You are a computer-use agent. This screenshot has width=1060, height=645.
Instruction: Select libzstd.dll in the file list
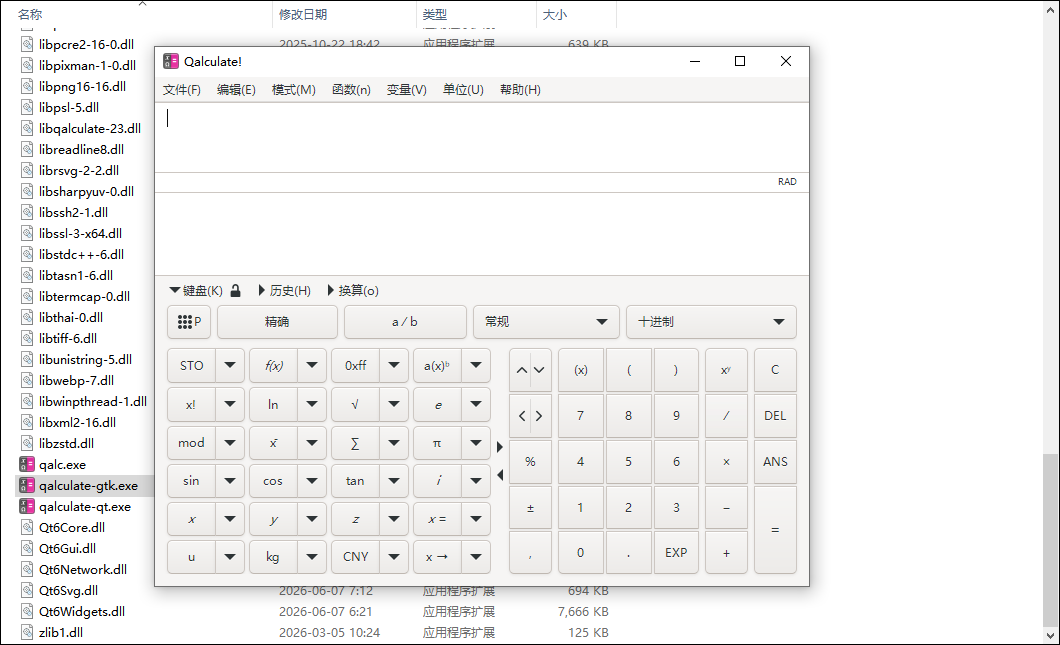click(x=66, y=444)
